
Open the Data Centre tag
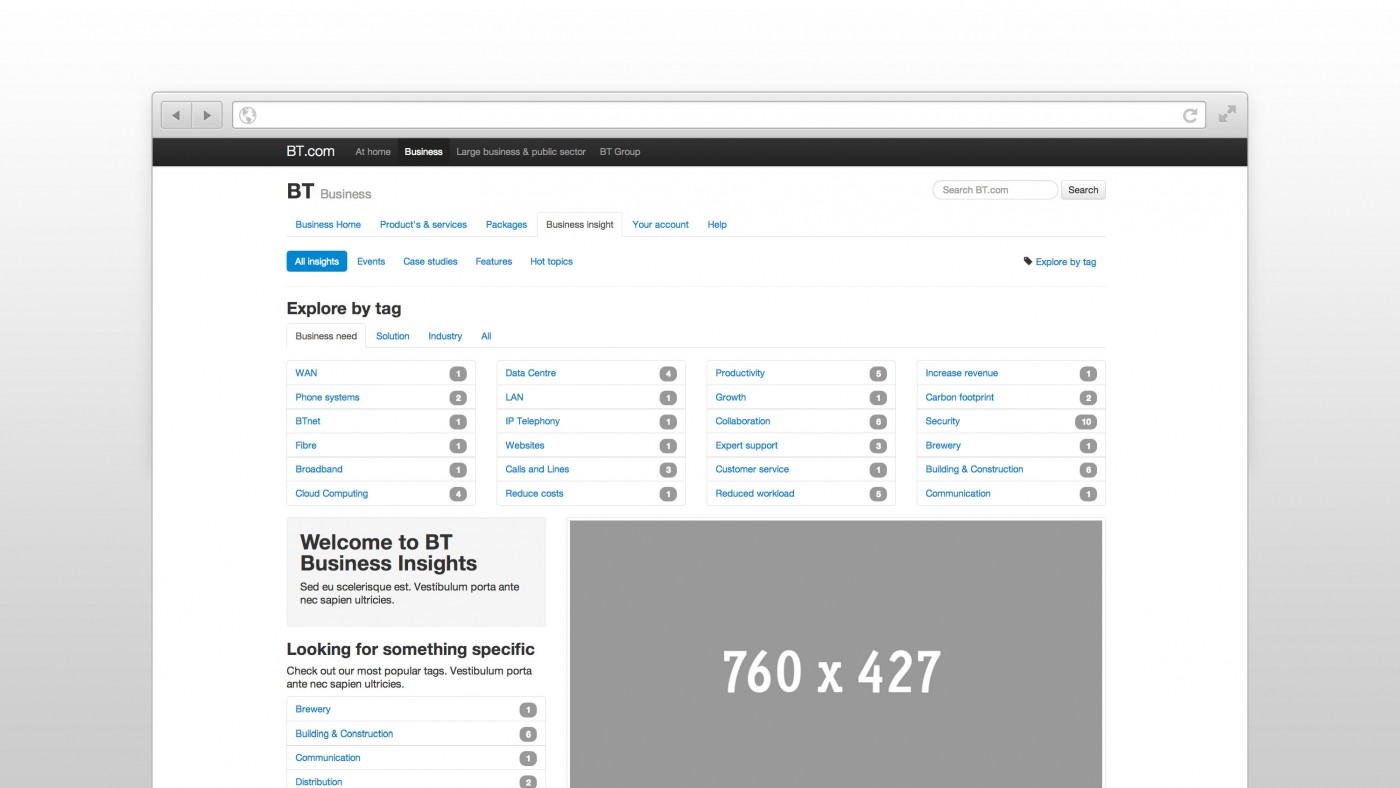point(531,373)
